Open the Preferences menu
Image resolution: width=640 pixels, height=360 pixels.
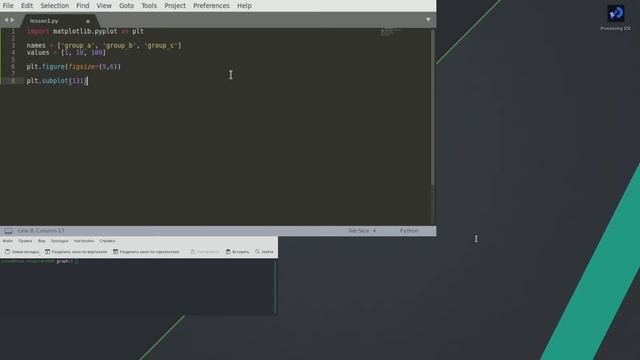pos(211,6)
